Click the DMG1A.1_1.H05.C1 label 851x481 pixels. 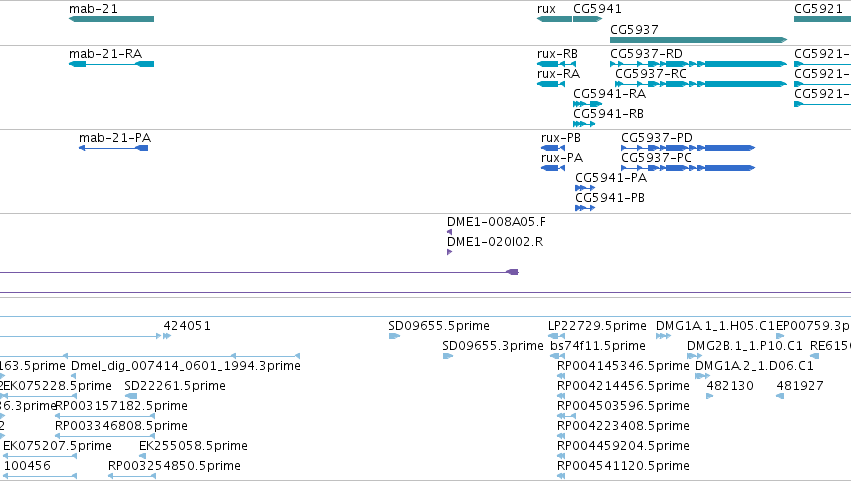(x=715, y=326)
